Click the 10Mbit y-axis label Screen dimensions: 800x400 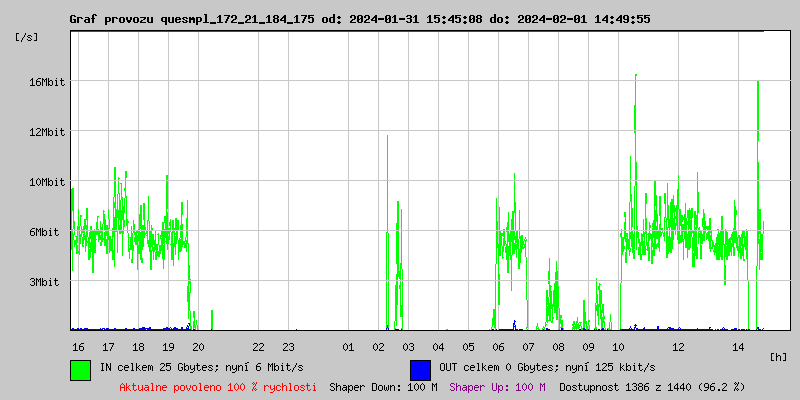pyautogui.click(x=46, y=182)
